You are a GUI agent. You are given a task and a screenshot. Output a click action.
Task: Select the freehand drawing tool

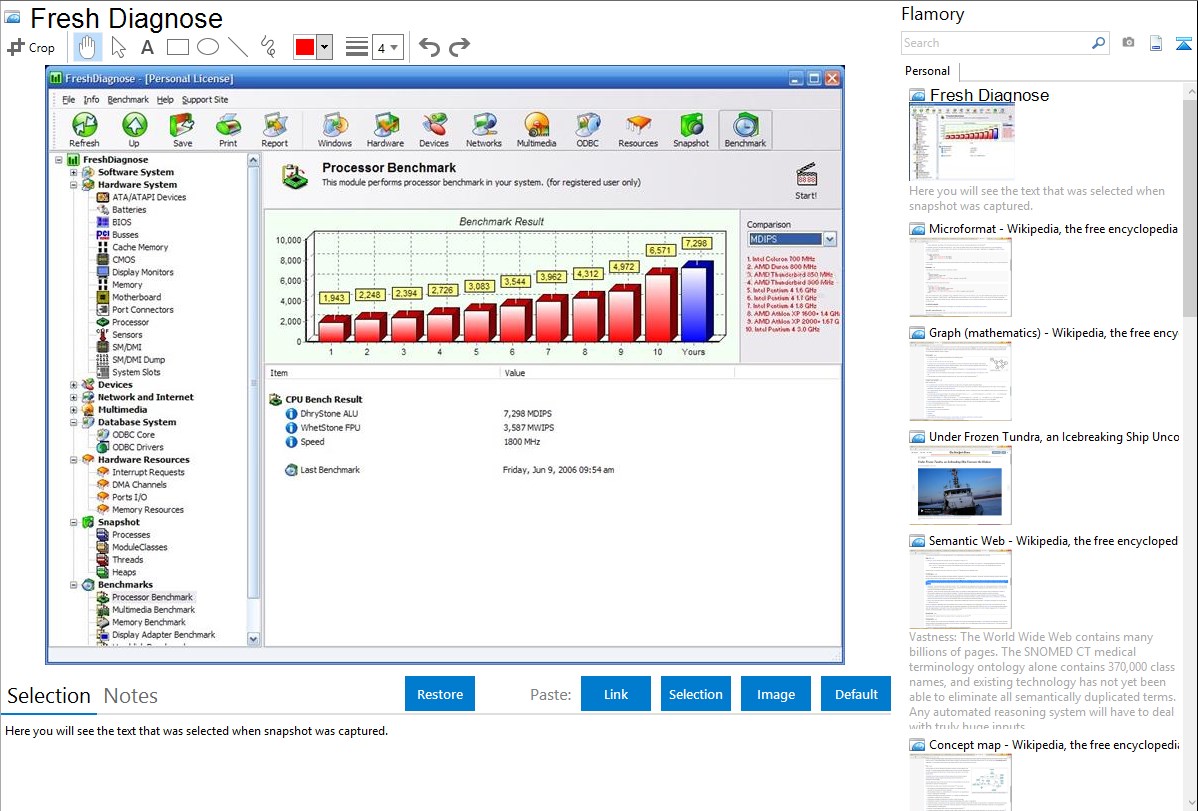coord(268,47)
